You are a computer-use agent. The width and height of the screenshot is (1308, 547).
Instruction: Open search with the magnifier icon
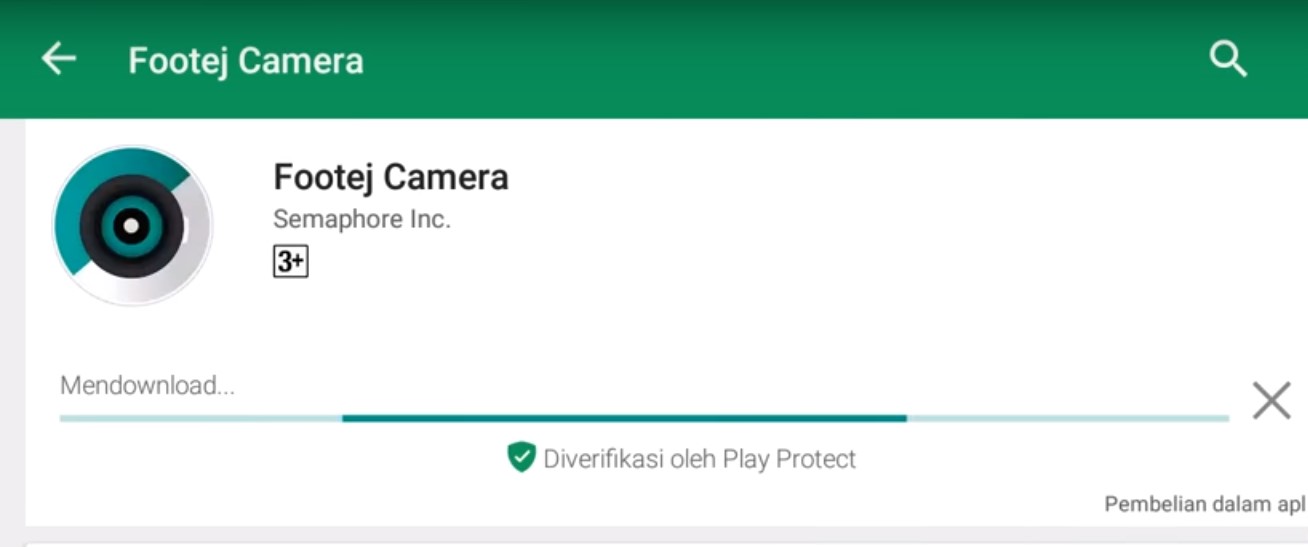click(x=1228, y=60)
